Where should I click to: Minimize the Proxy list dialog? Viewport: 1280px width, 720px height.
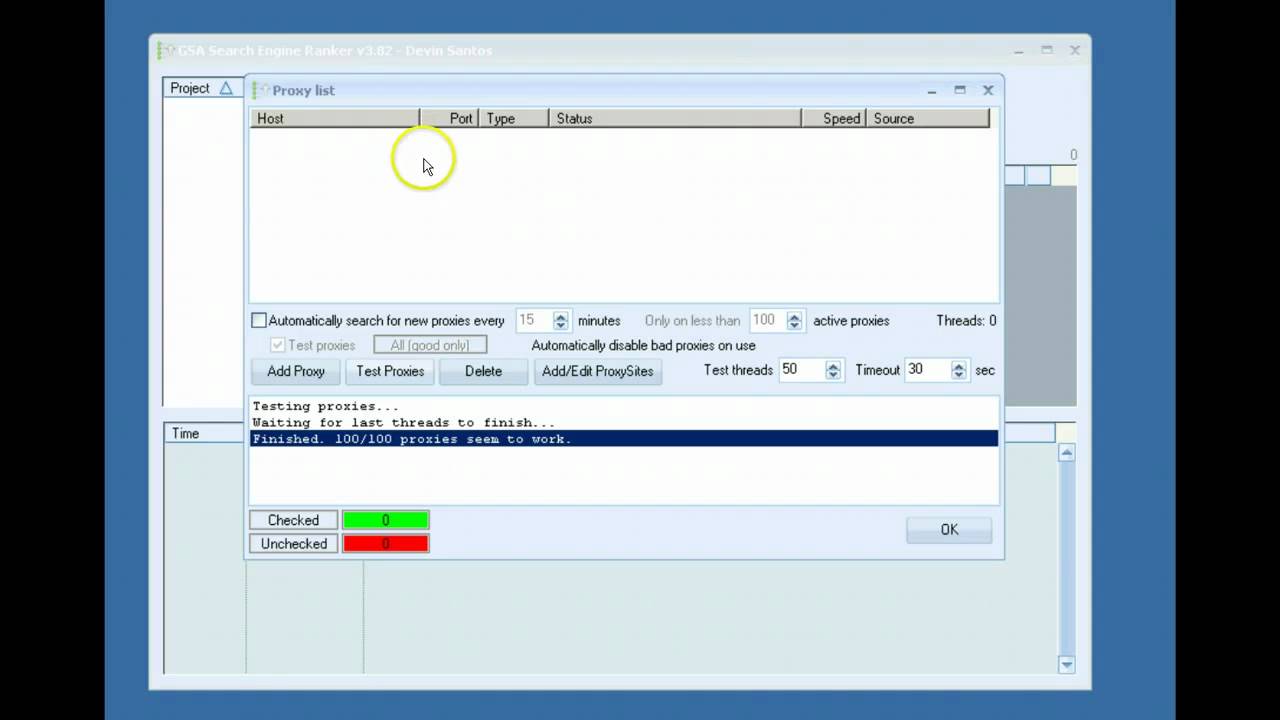932,90
